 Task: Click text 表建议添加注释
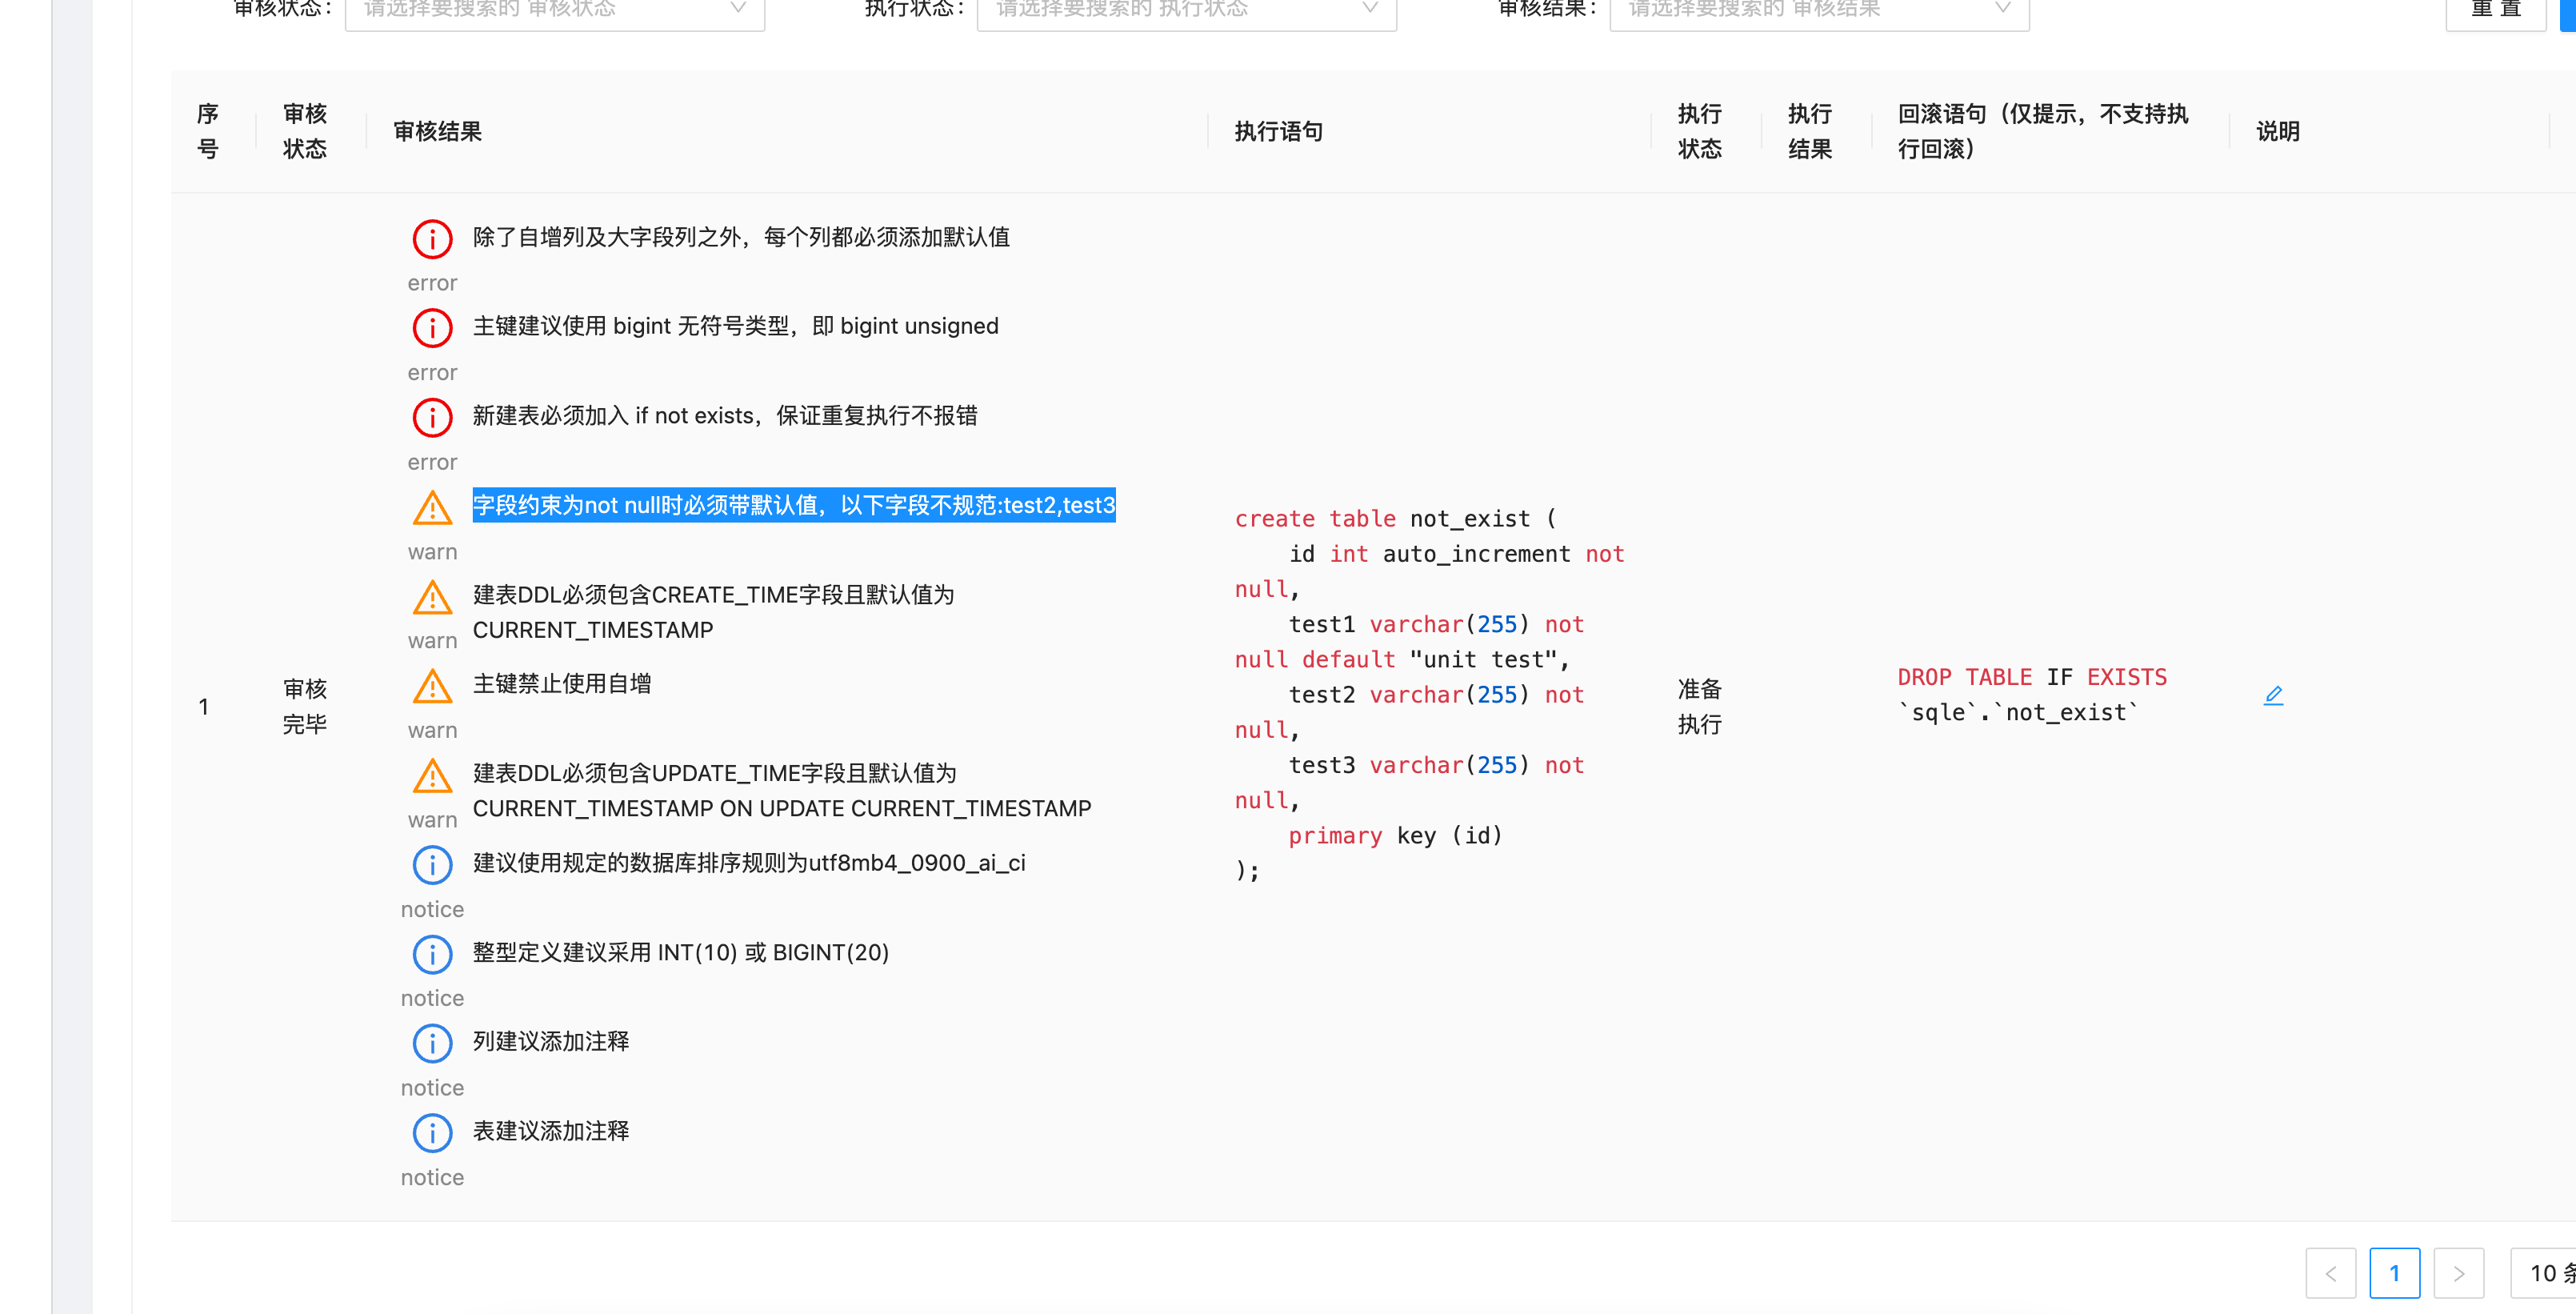pyautogui.click(x=551, y=1131)
